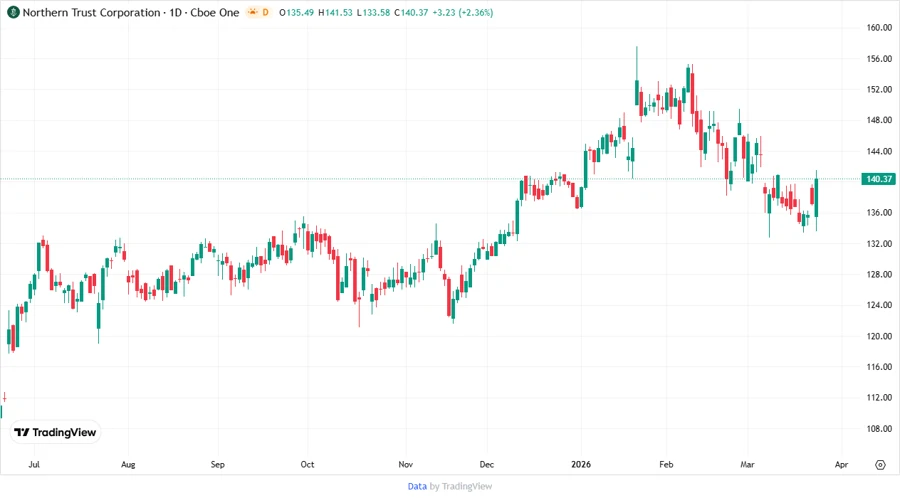Click the D badge next to the sun icon
The image size is (900, 498).
pyautogui.click(x=265, y=13)
